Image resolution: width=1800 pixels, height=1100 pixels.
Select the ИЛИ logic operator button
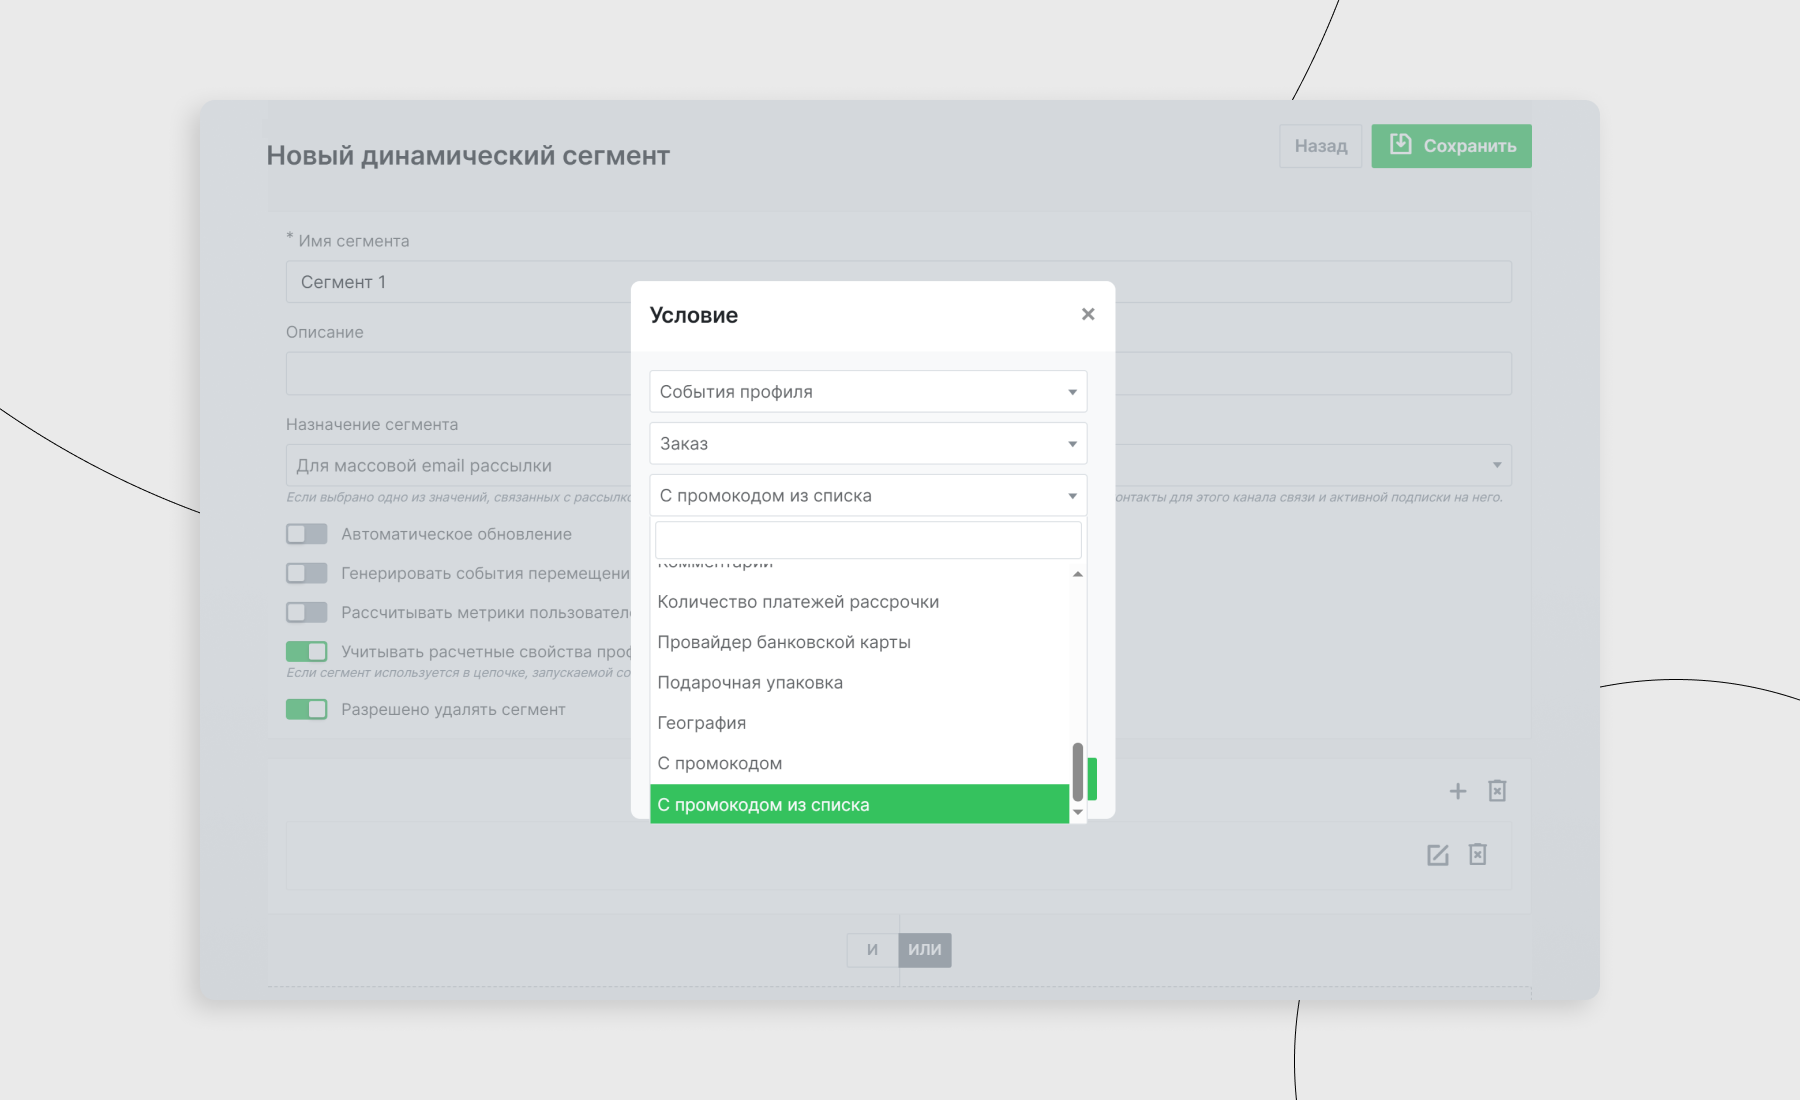click(925, 950)
